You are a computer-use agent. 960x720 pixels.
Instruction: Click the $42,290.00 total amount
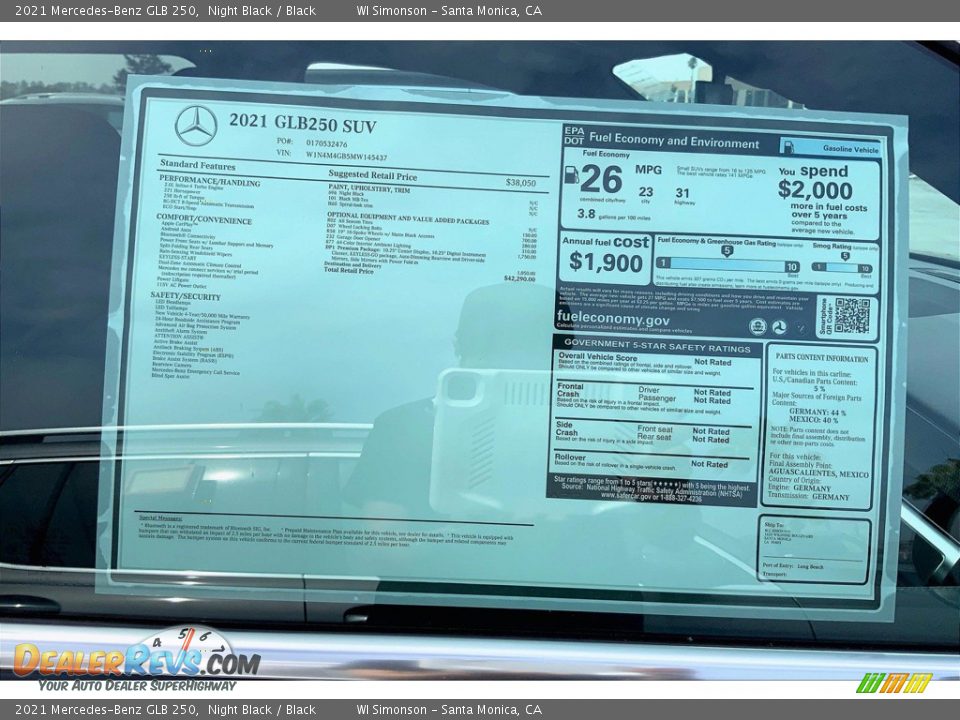pos(519,279)
